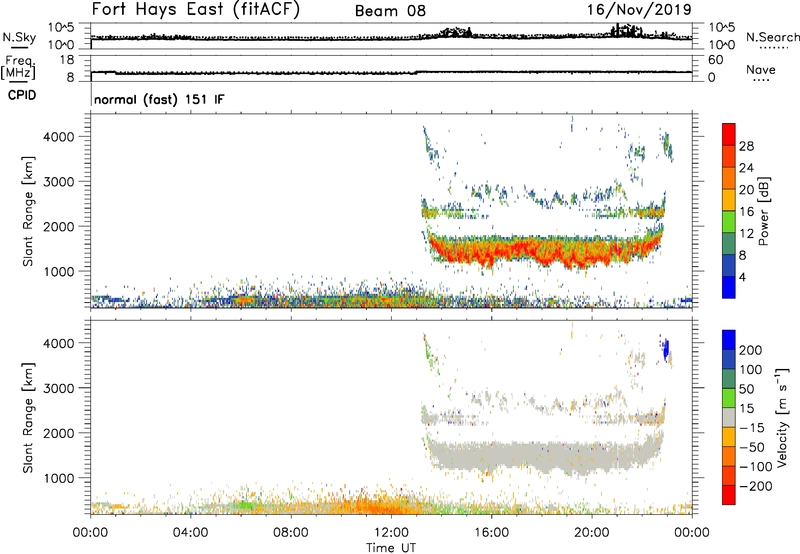
Task: Click '1000' on the velocity panel range axis
Action: (59, 478)
